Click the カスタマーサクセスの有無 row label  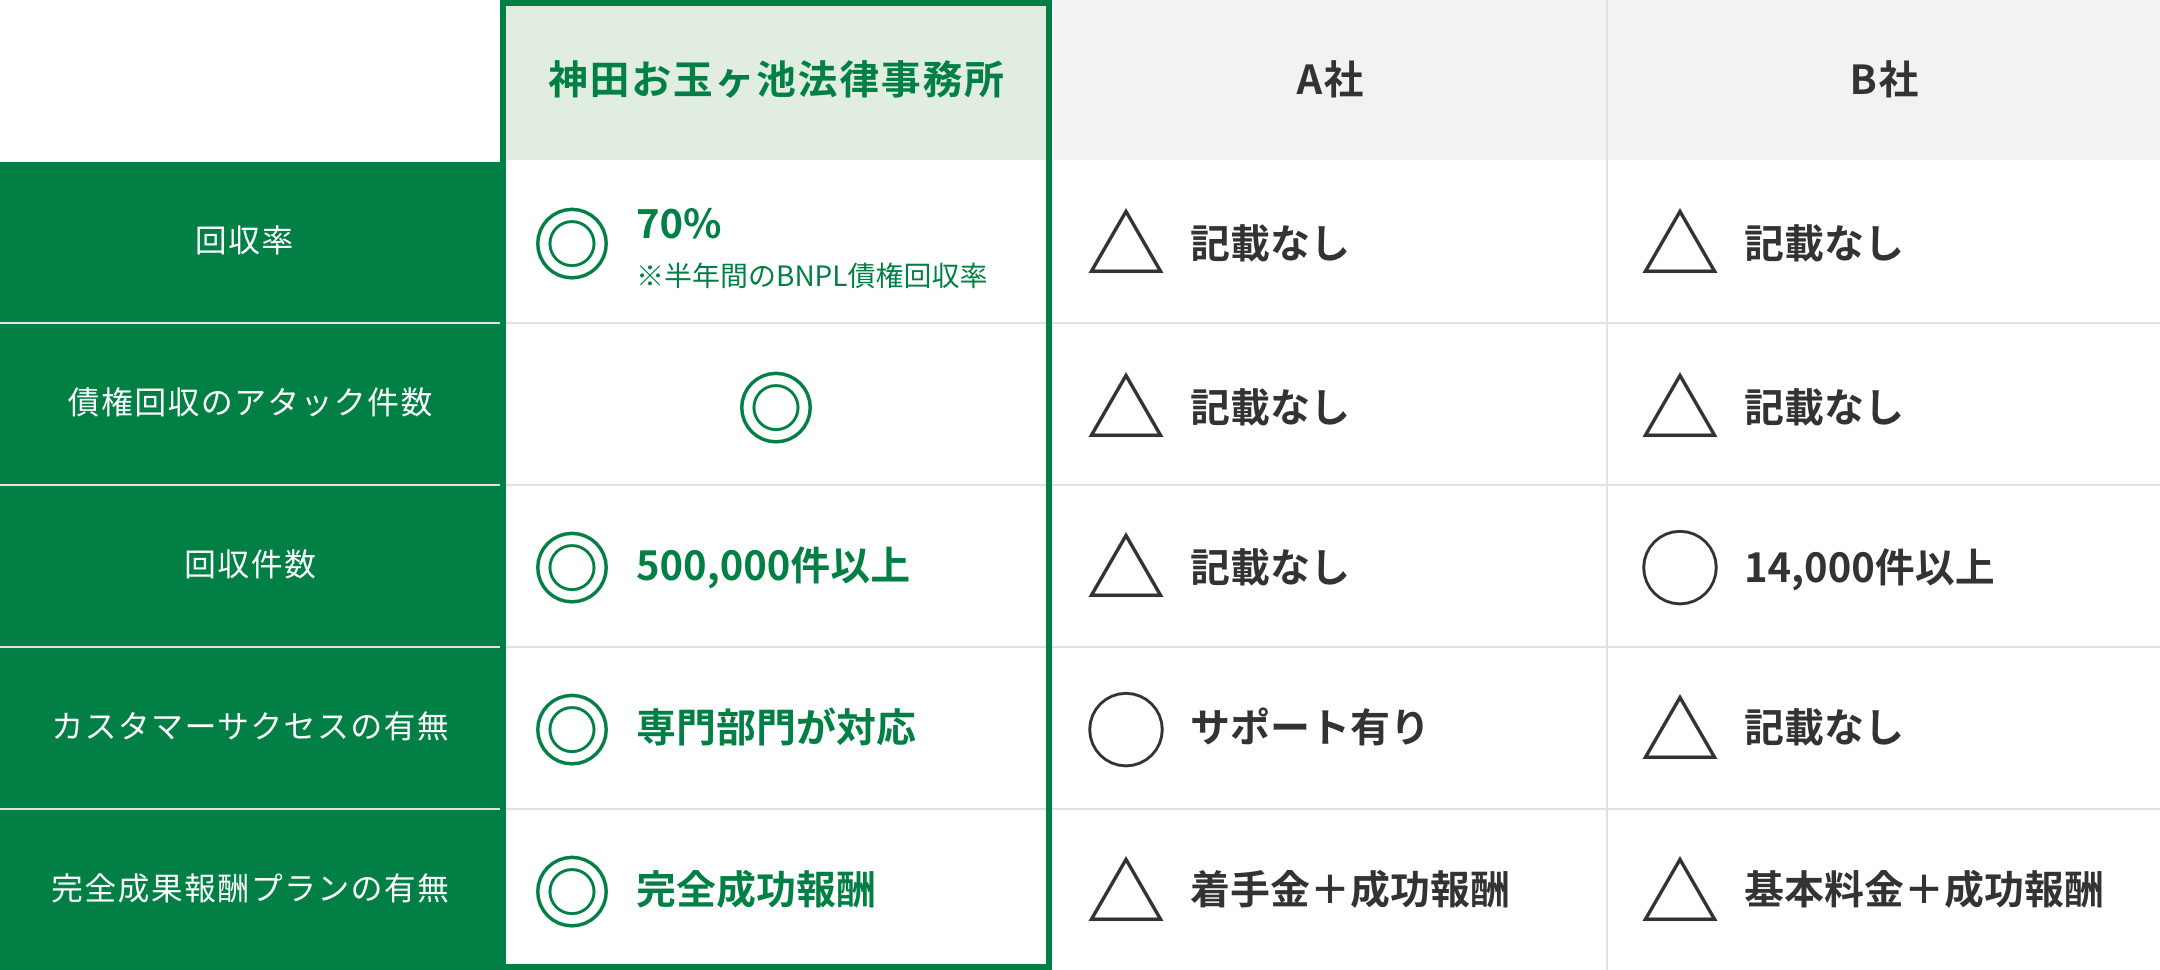point(250,726)
